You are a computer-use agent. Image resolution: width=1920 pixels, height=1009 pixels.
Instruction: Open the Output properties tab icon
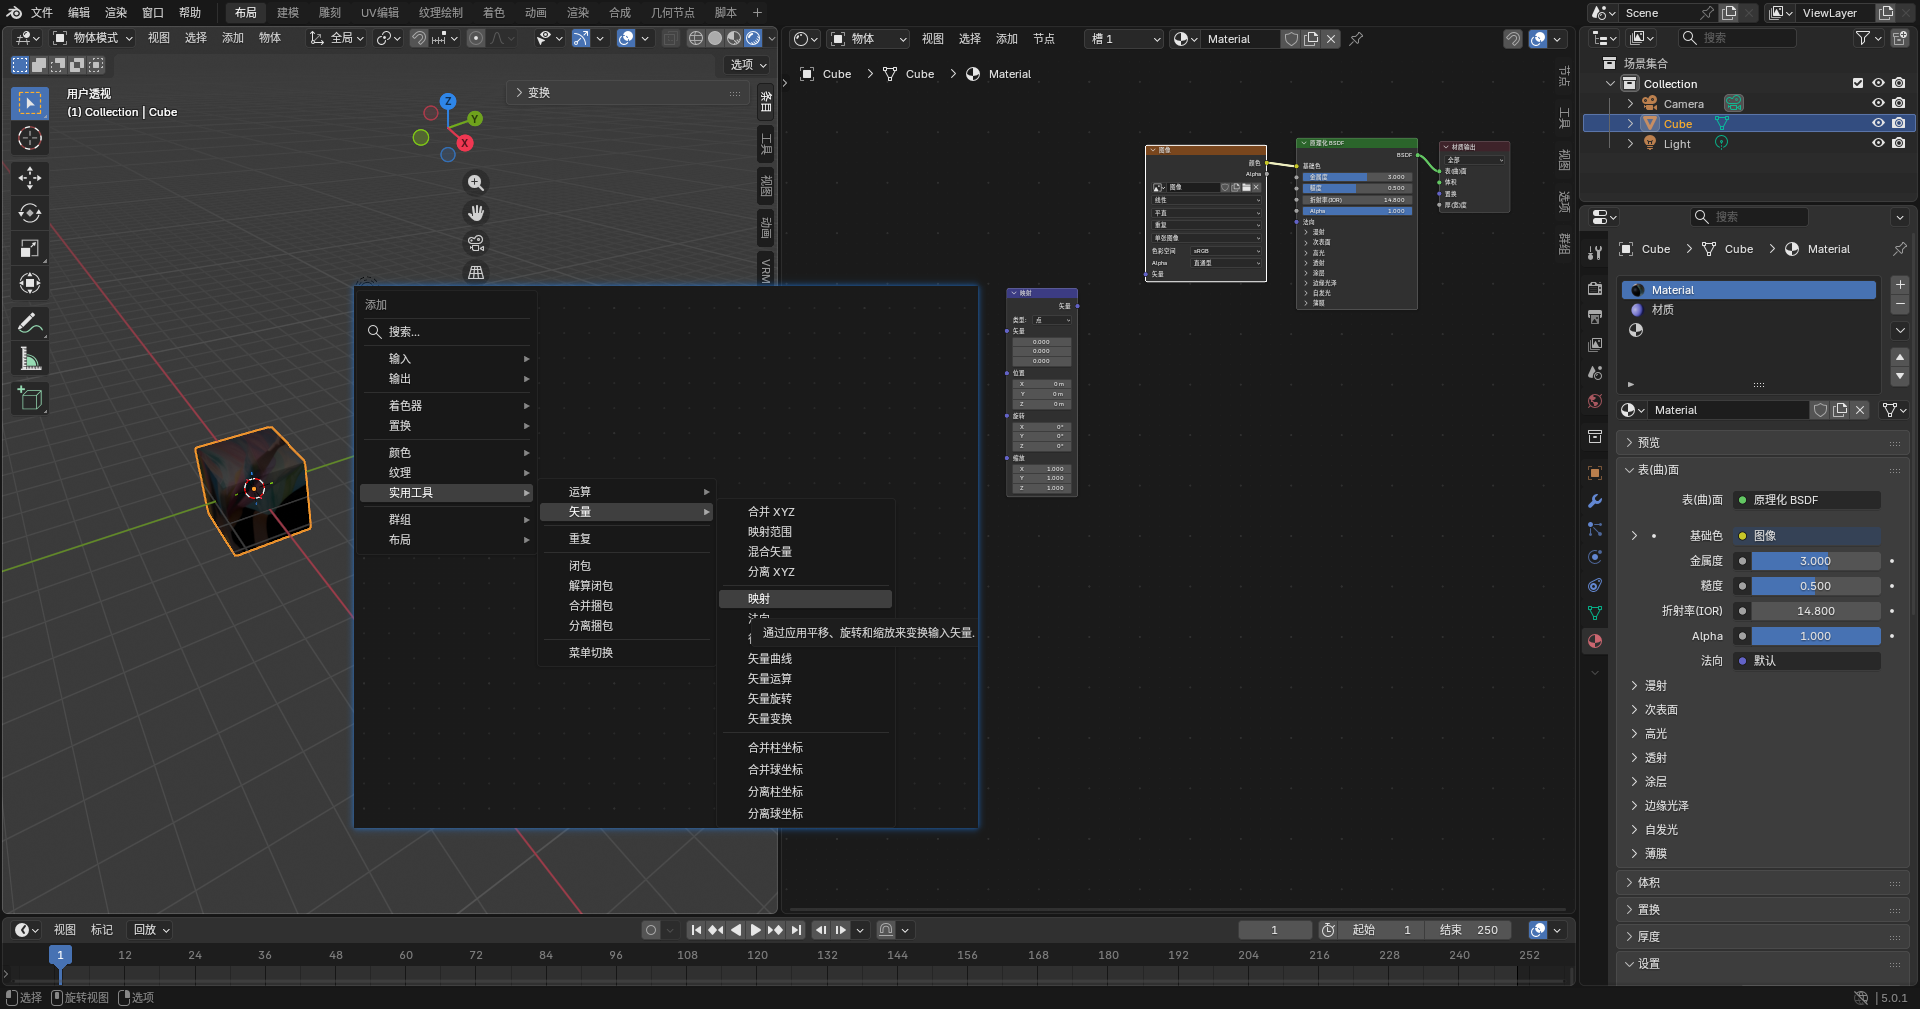tap(1595, 317)
